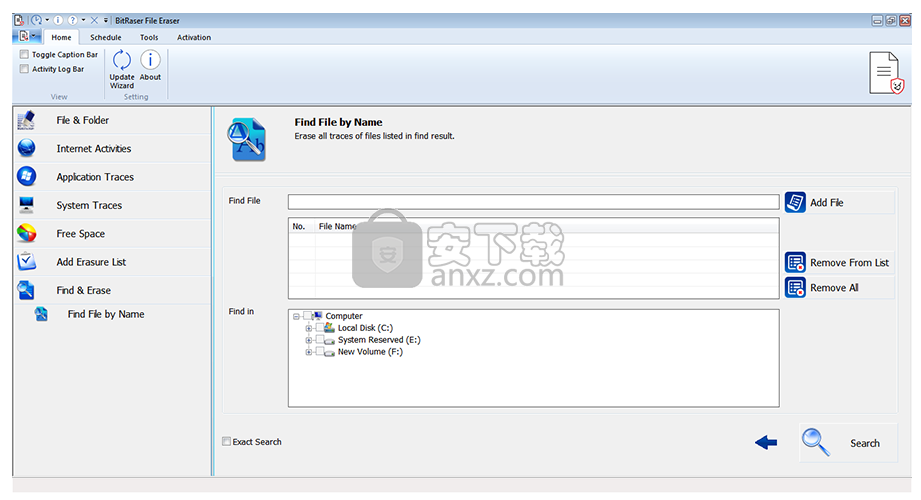Select System Reserved (E:) label in tree
921x500 pixels.
coord(379,340)
